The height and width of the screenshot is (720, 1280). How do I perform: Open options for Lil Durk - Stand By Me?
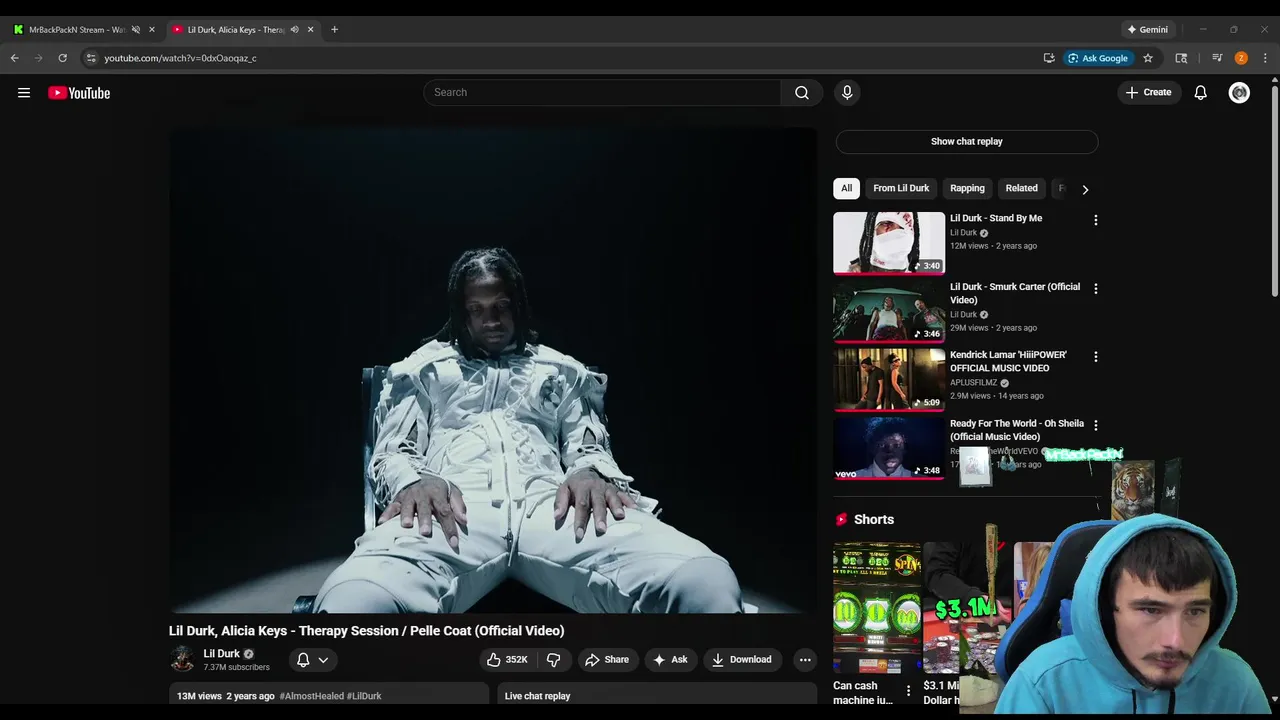pos(1096,220)
